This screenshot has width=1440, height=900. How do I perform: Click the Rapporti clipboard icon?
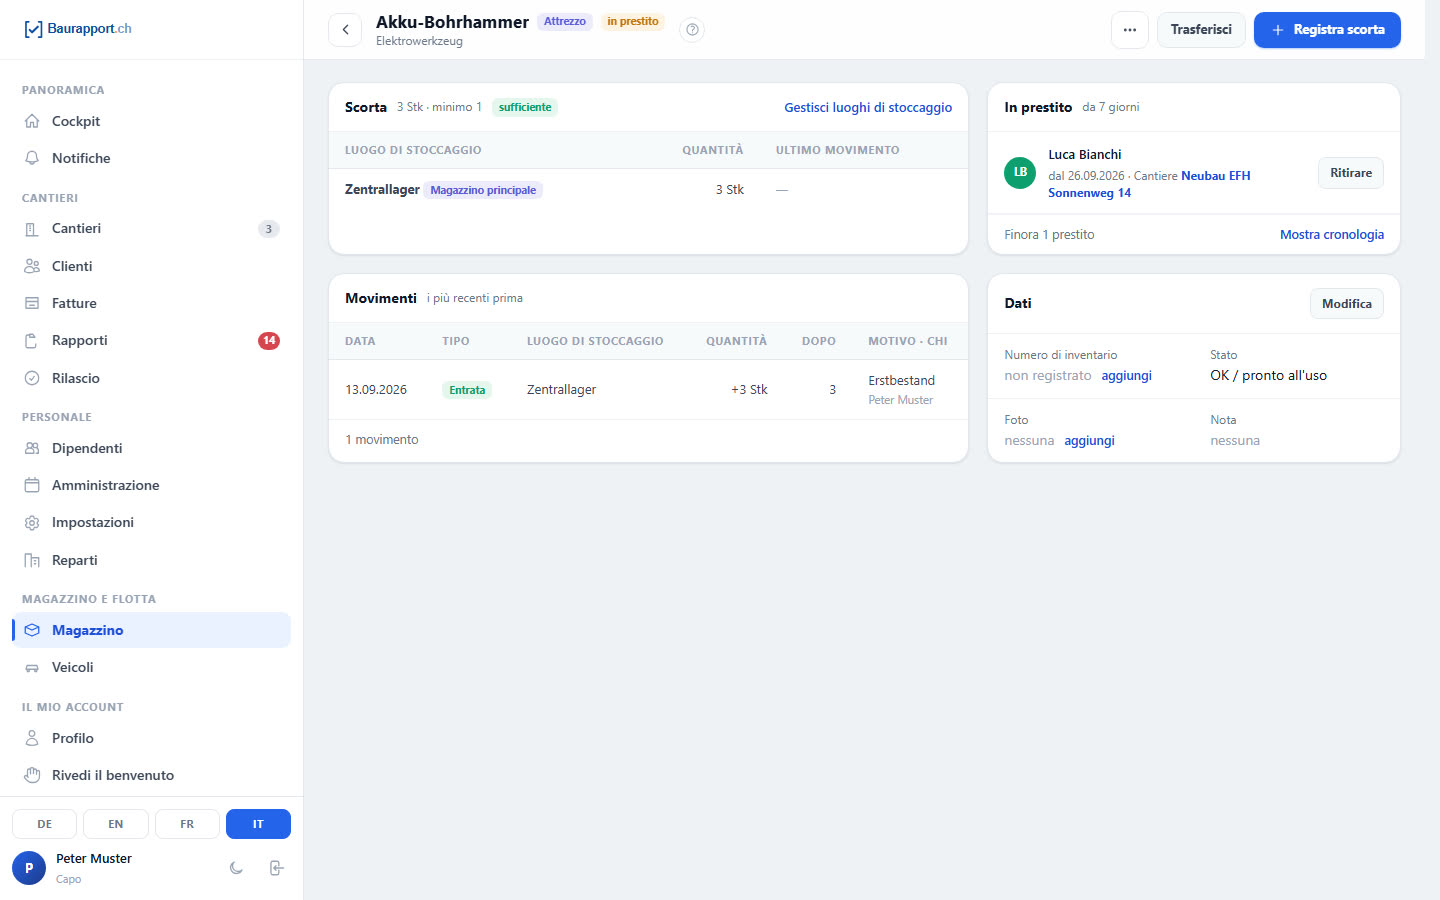point(32,341)
